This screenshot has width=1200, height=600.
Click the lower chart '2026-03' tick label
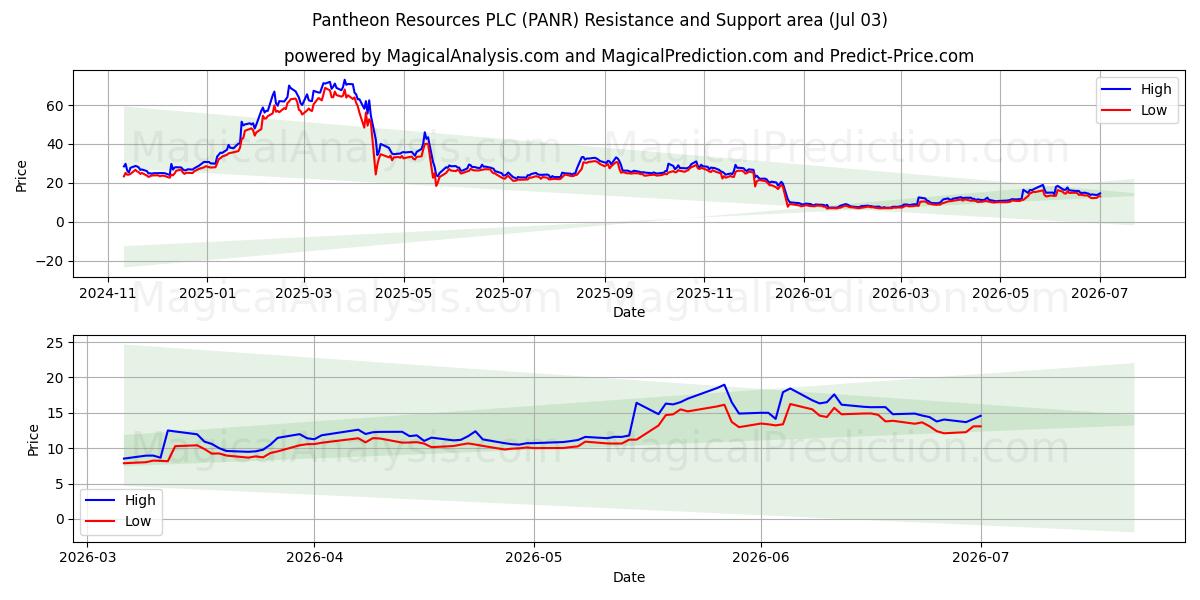(x=87, y=558)
